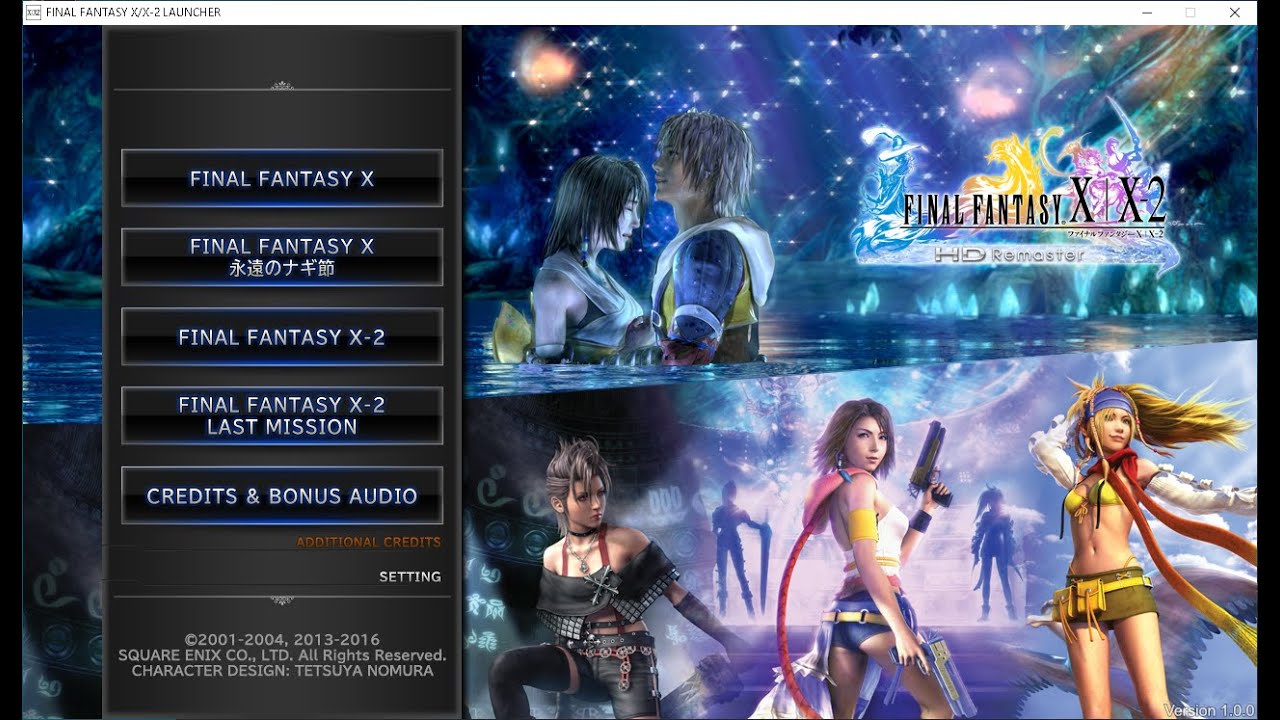Close the FINAL FANTASY X/X-2 launcher
The height and width of the screenshot is (720, 1280).
tap(1235, 12)
